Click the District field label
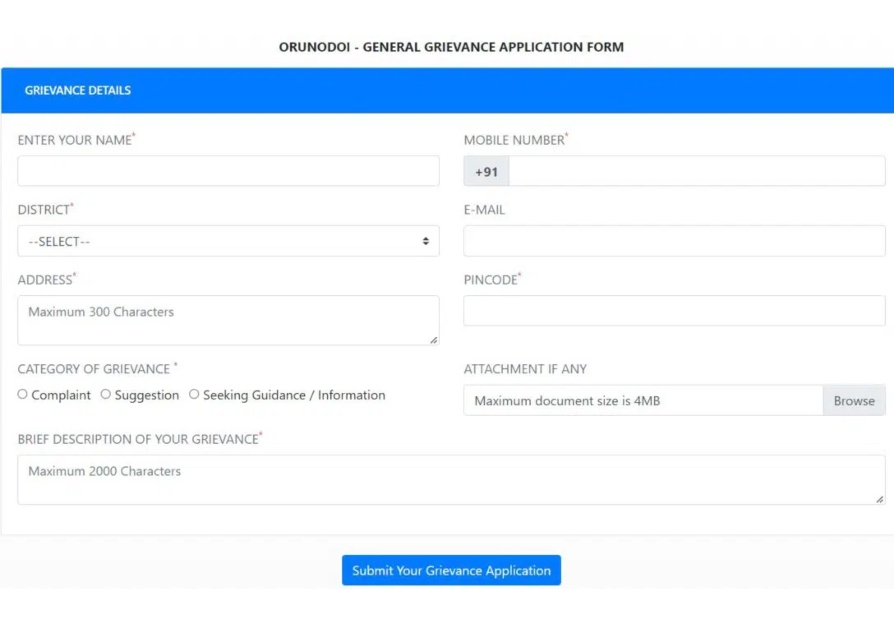Viewport: 894px width, 624px height. (x=43, y=210)
